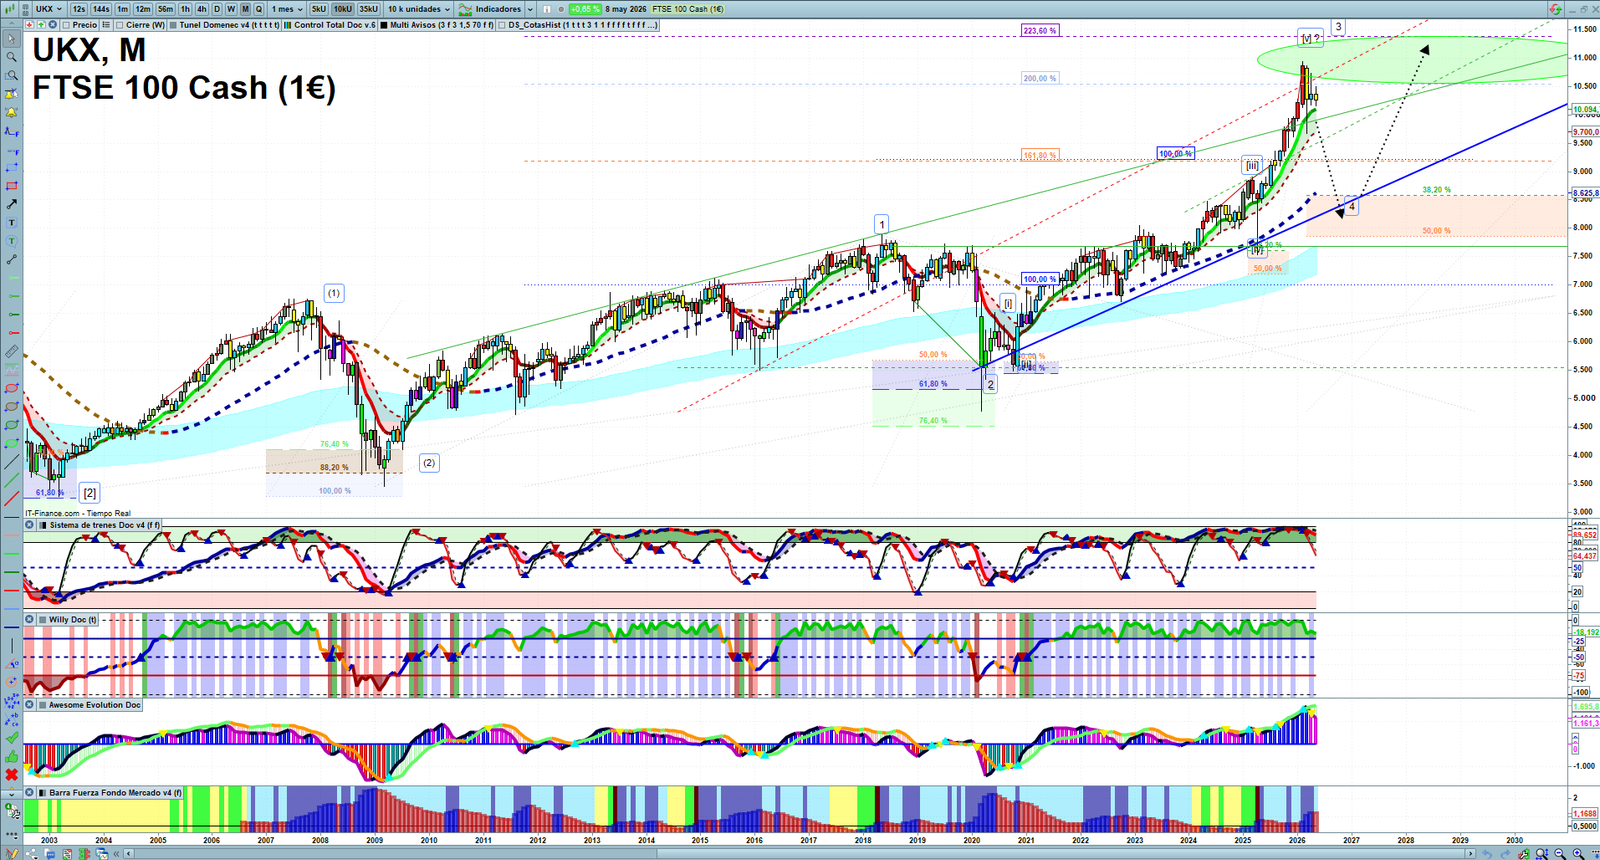Click the pencil drawing icon bottom-left
1600x860 pixels.
(x=12, y=853)
